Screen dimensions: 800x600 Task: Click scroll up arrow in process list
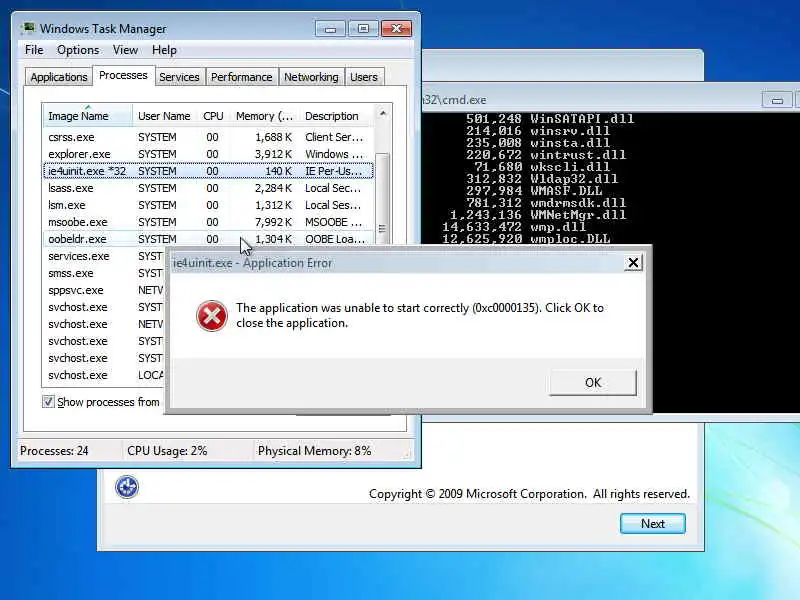383,113
